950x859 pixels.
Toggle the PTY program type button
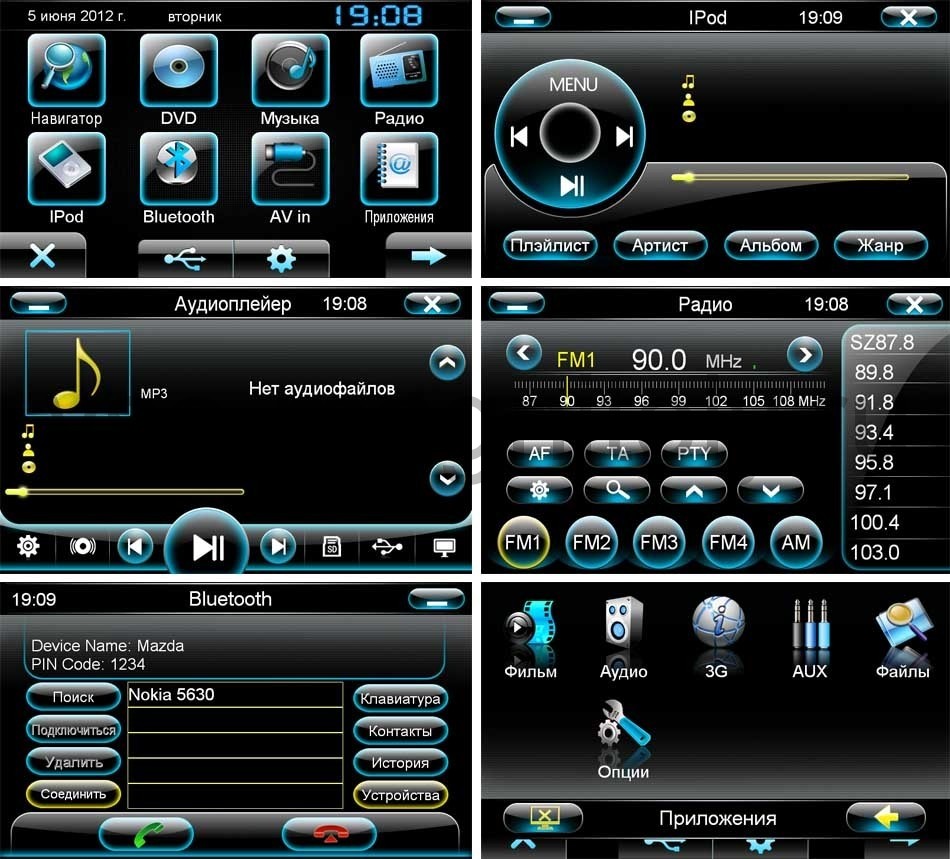[694, 453]
